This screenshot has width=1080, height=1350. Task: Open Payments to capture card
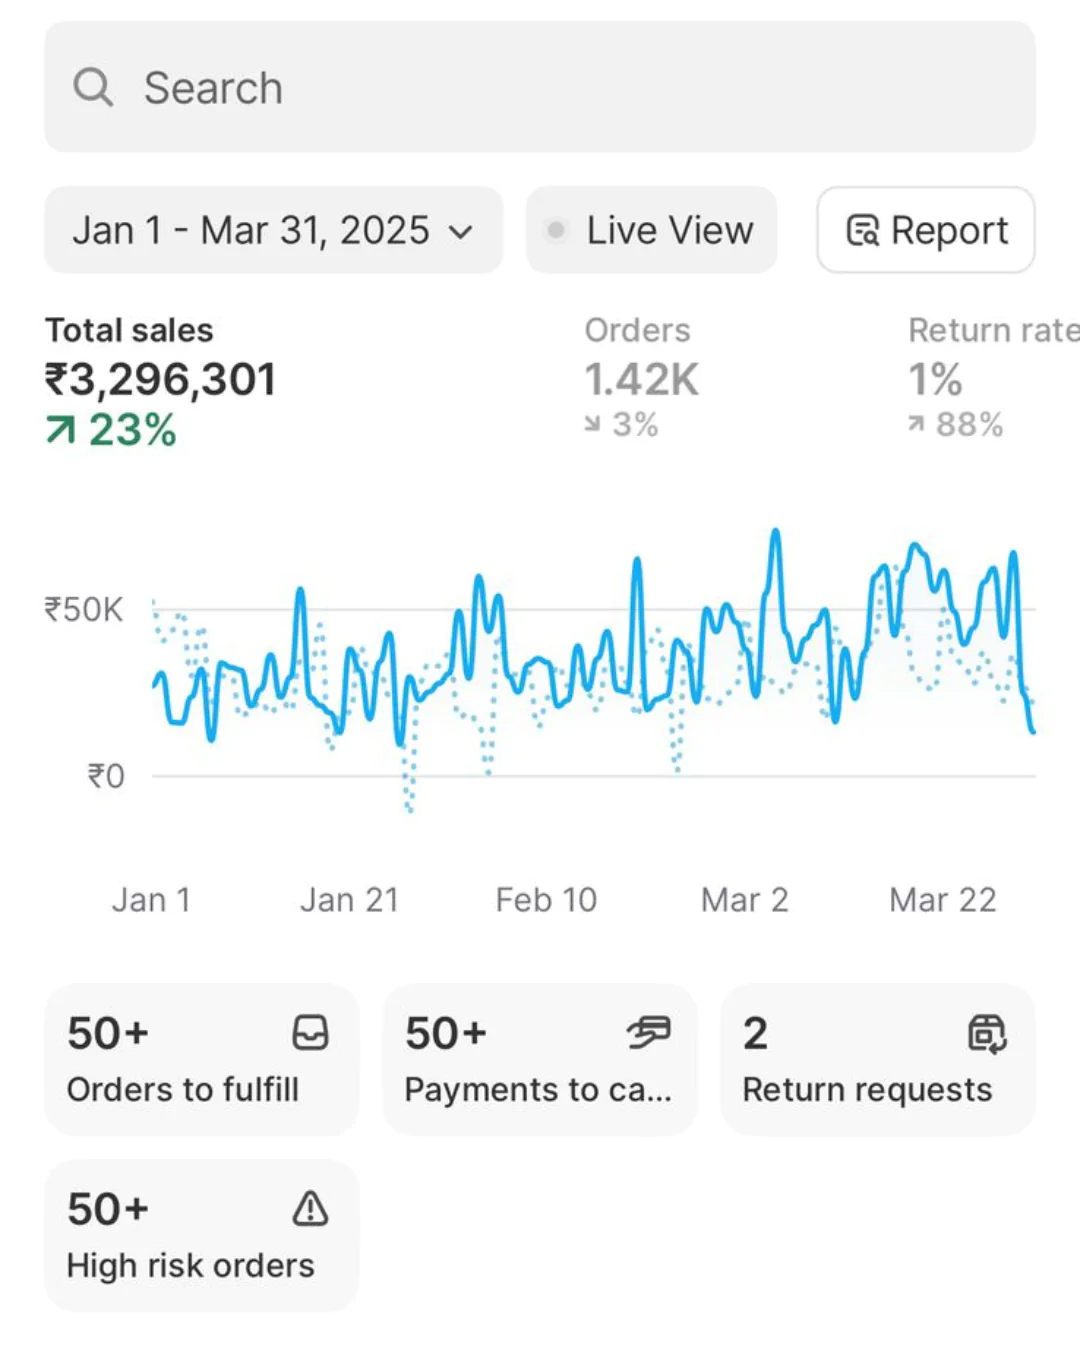click(539, 1059)
